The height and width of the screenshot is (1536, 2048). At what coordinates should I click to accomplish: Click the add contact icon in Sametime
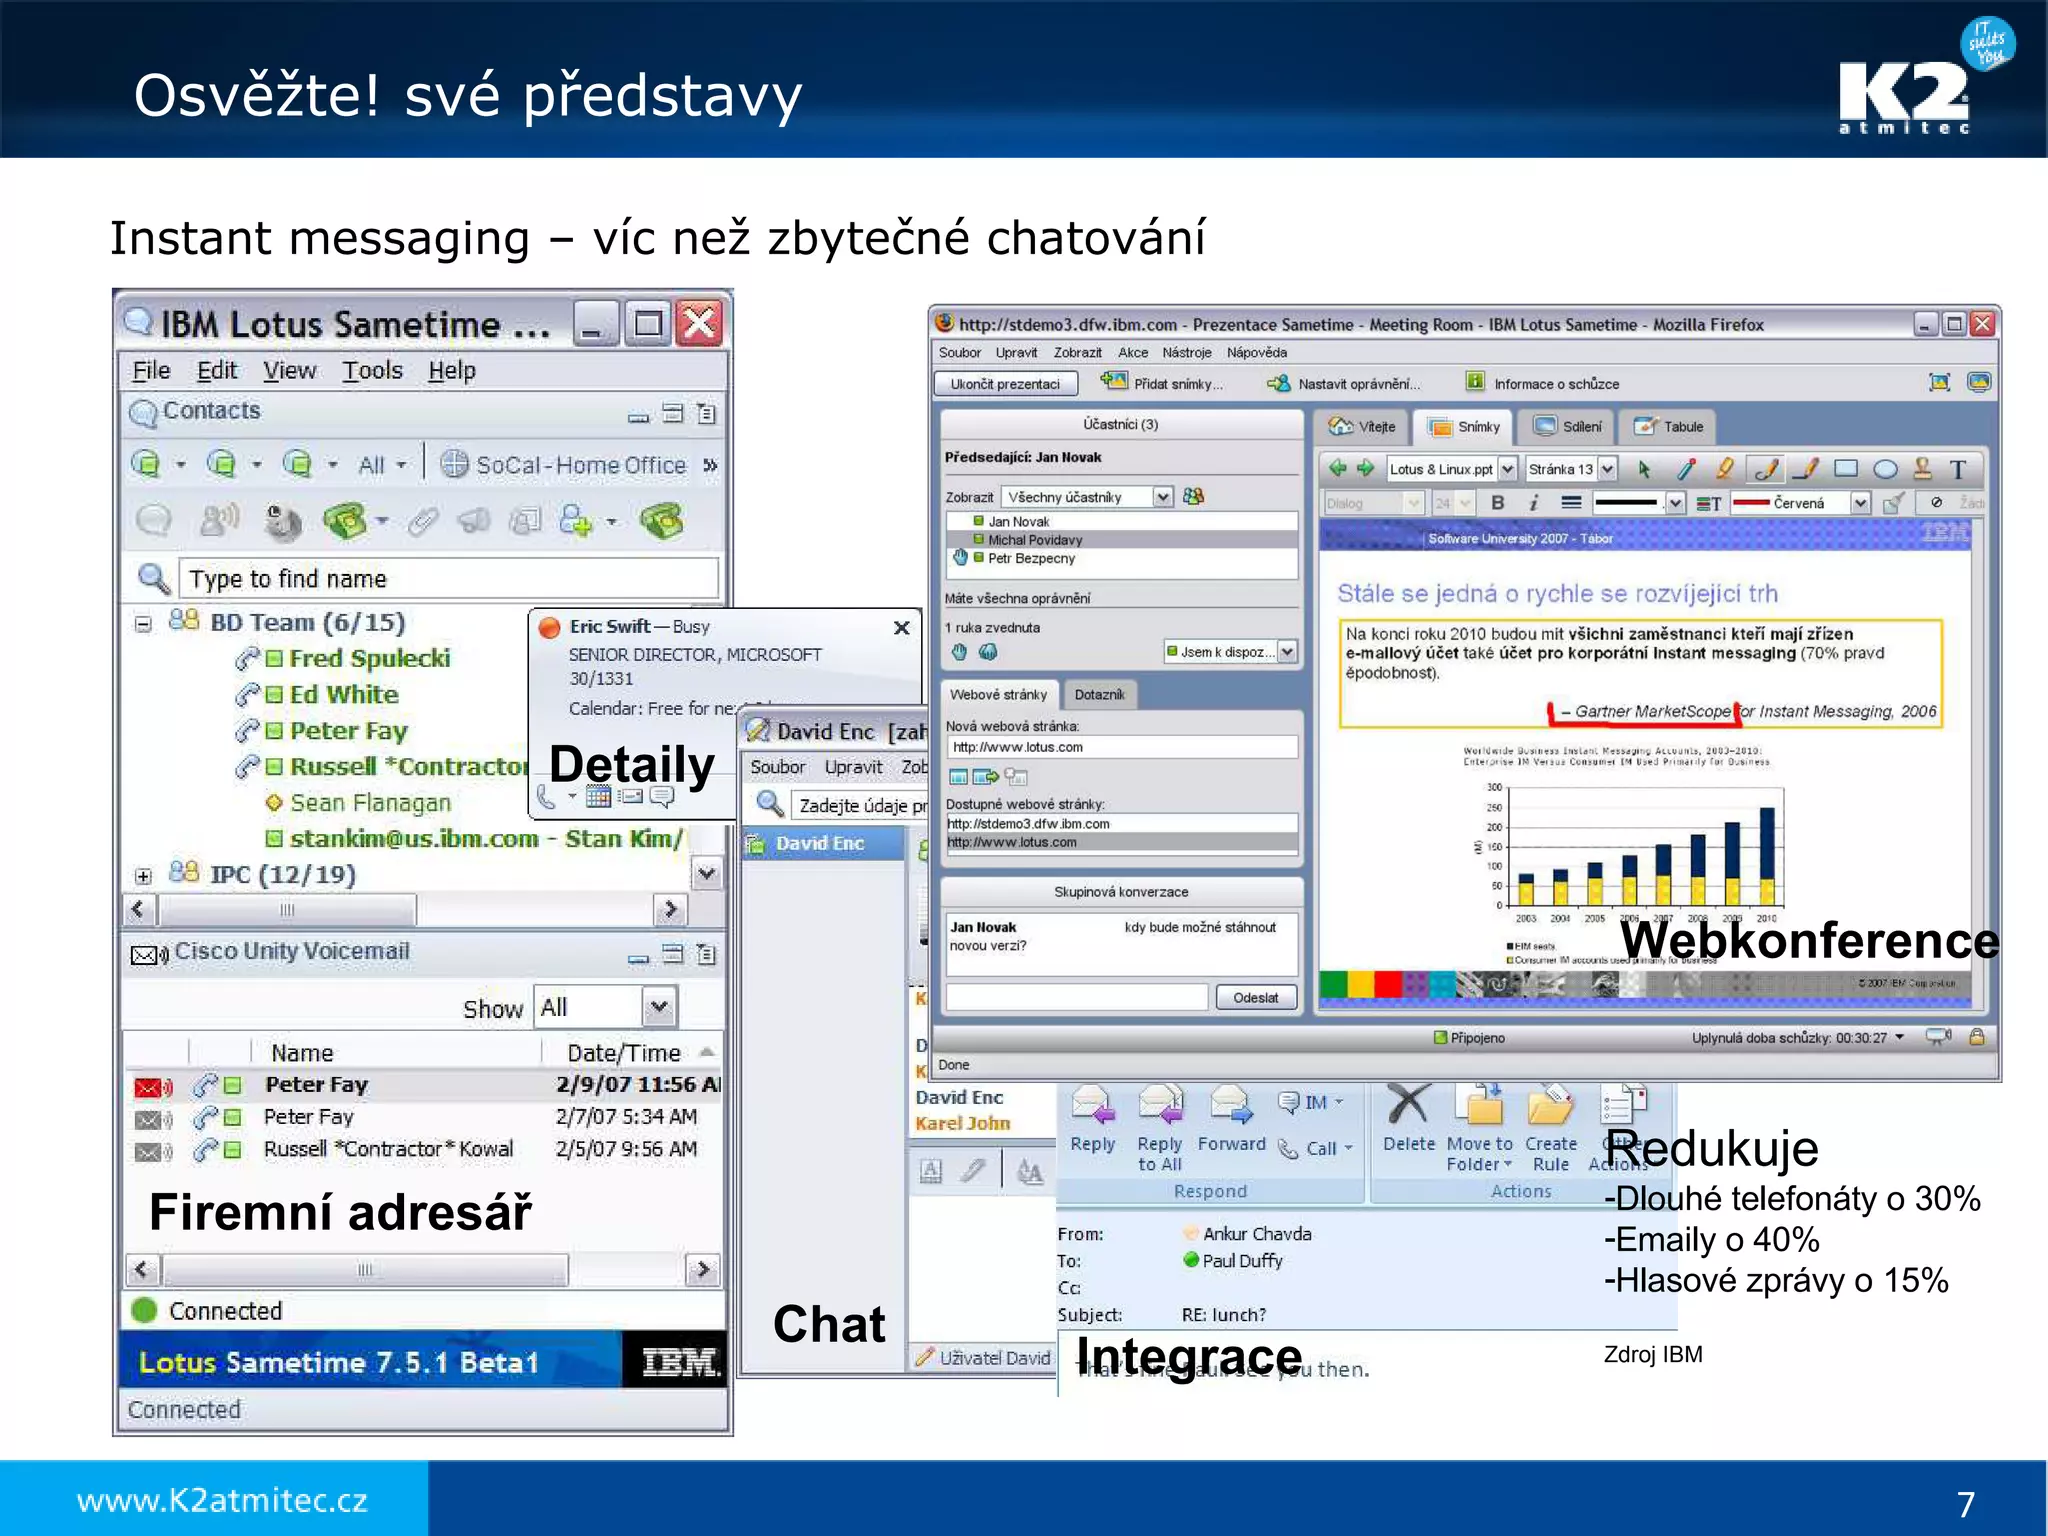tap(576, 521)
